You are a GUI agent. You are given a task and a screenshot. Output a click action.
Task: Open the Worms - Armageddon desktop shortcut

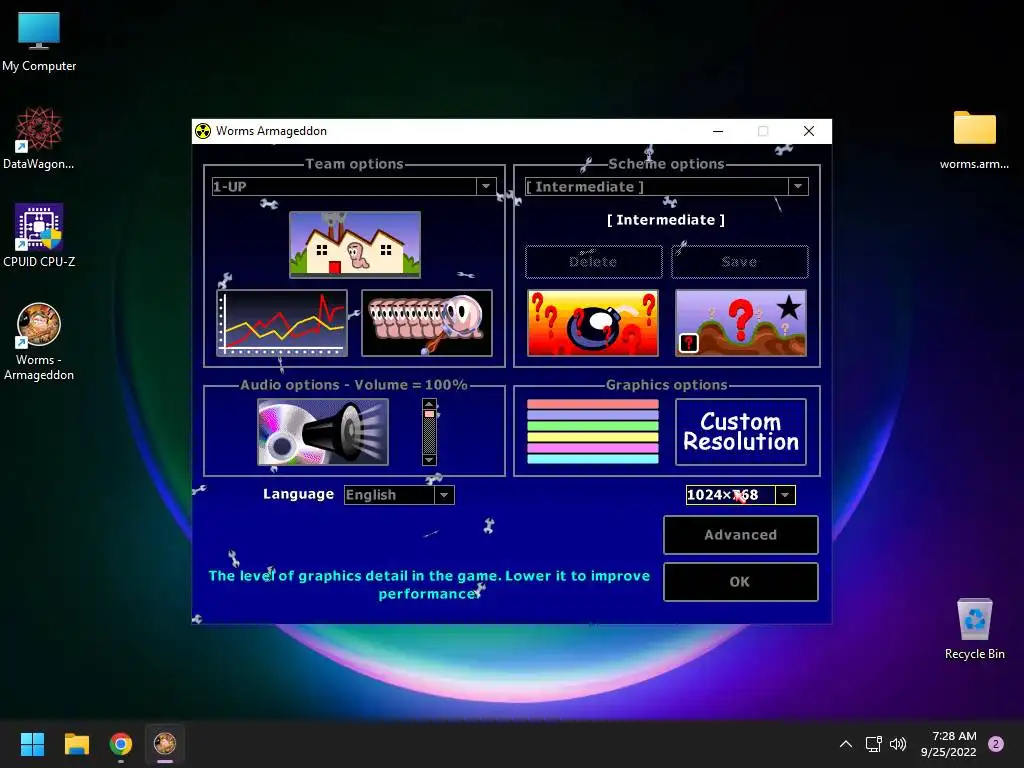[x=39, y=342]
